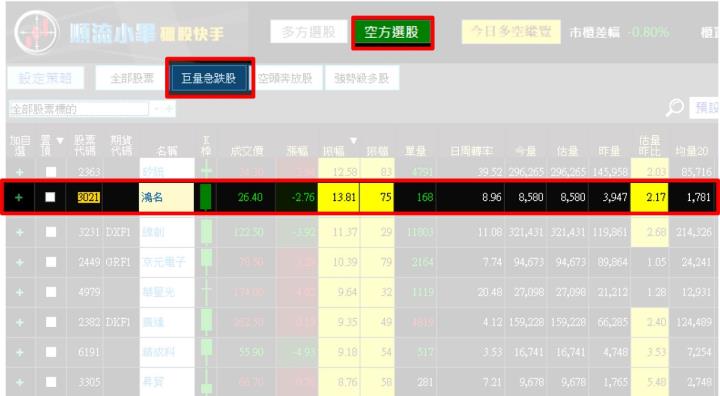
Task: Select the 鴻名 stock name cell
Action: pyautogui.click(x=166, y=197)
